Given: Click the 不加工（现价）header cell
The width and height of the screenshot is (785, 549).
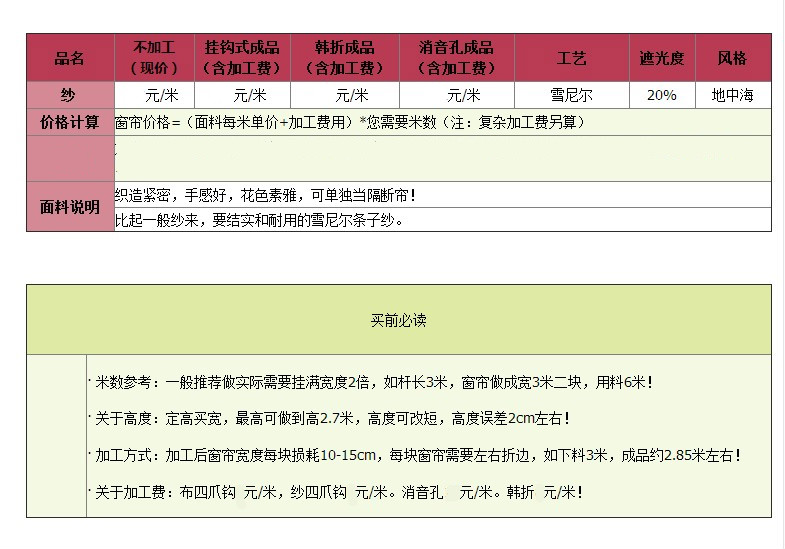Looking at the screenshot, I should pyautogui.click(x=154, y=58).
